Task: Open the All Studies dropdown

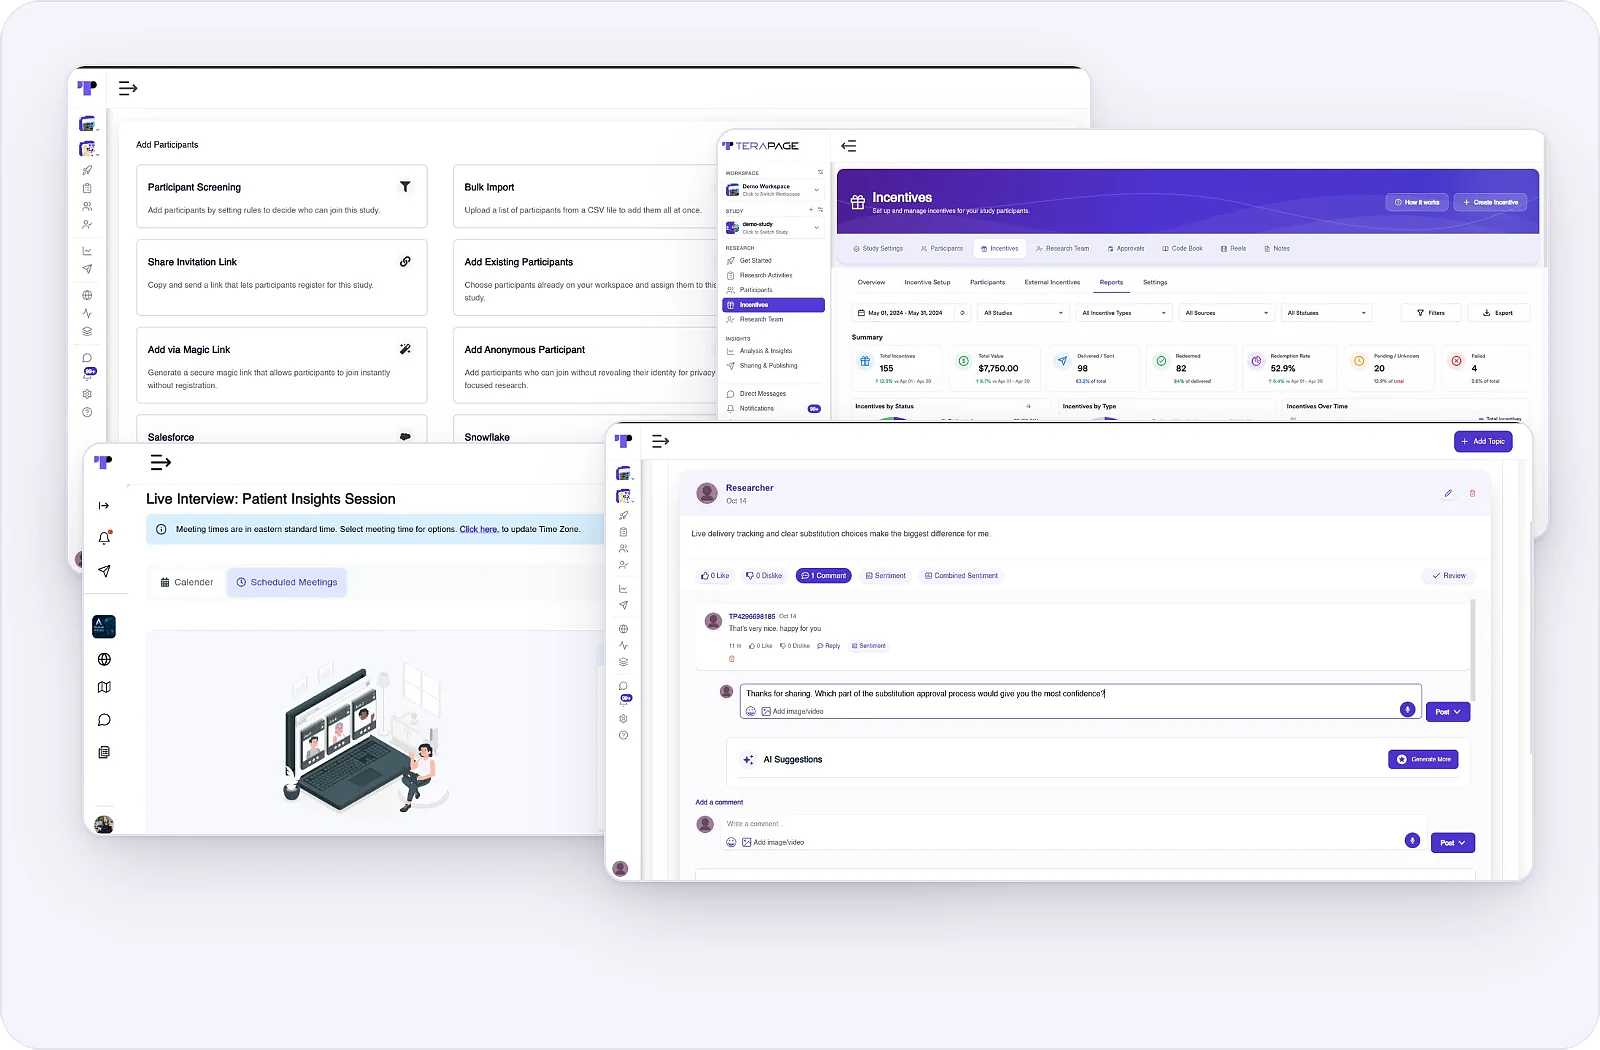Action: [1022, 313]
